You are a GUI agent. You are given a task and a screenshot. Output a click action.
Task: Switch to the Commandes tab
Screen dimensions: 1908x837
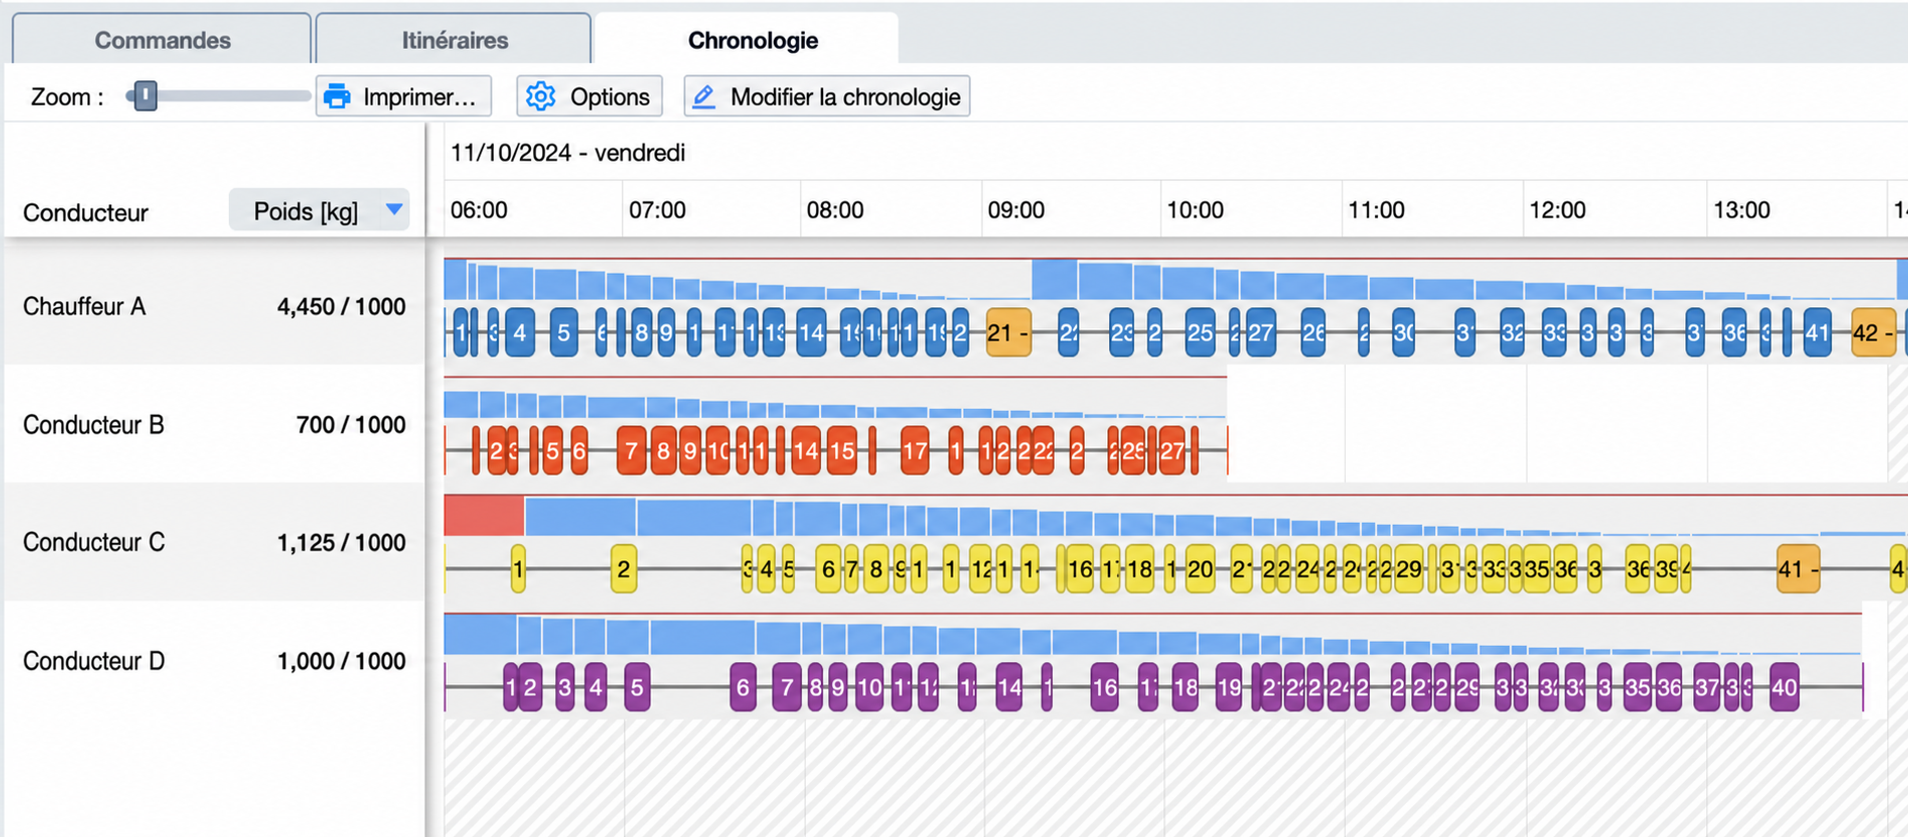pyautogui.click(x=162, y=40)
